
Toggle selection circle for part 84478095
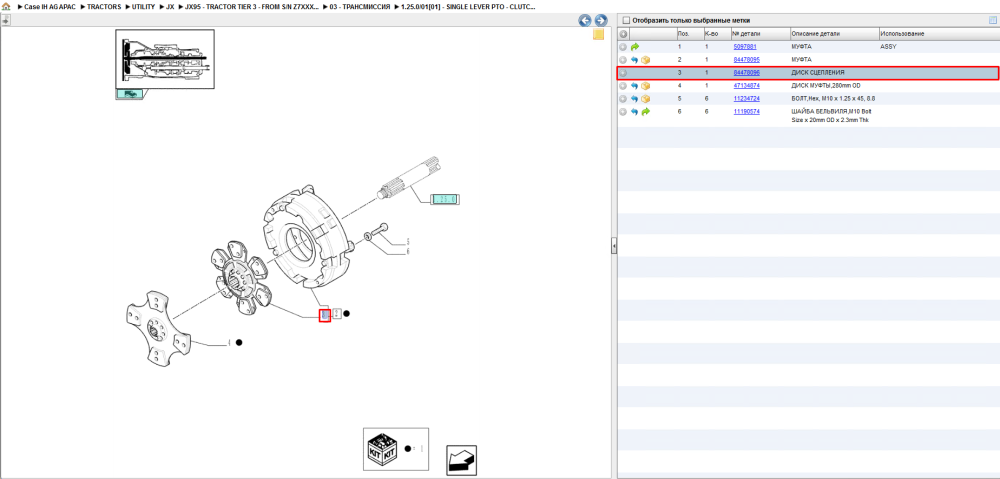[623, 60]
